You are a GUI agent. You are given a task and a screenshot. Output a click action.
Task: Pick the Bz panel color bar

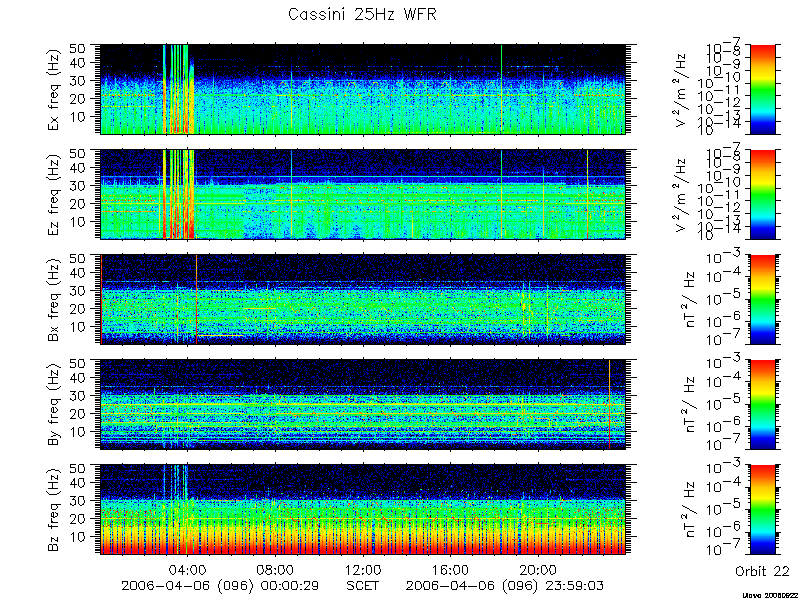click(x=762, y=510)
